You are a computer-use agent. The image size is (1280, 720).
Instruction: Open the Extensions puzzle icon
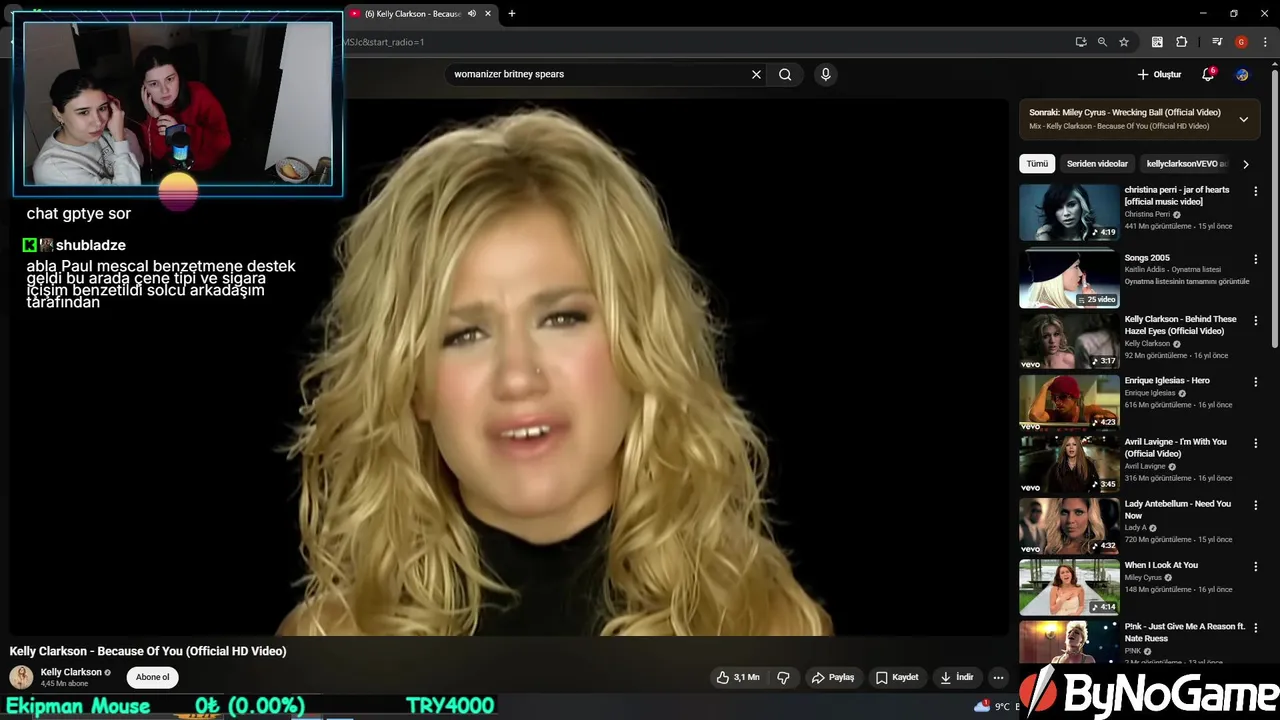tap(1181, 42)
